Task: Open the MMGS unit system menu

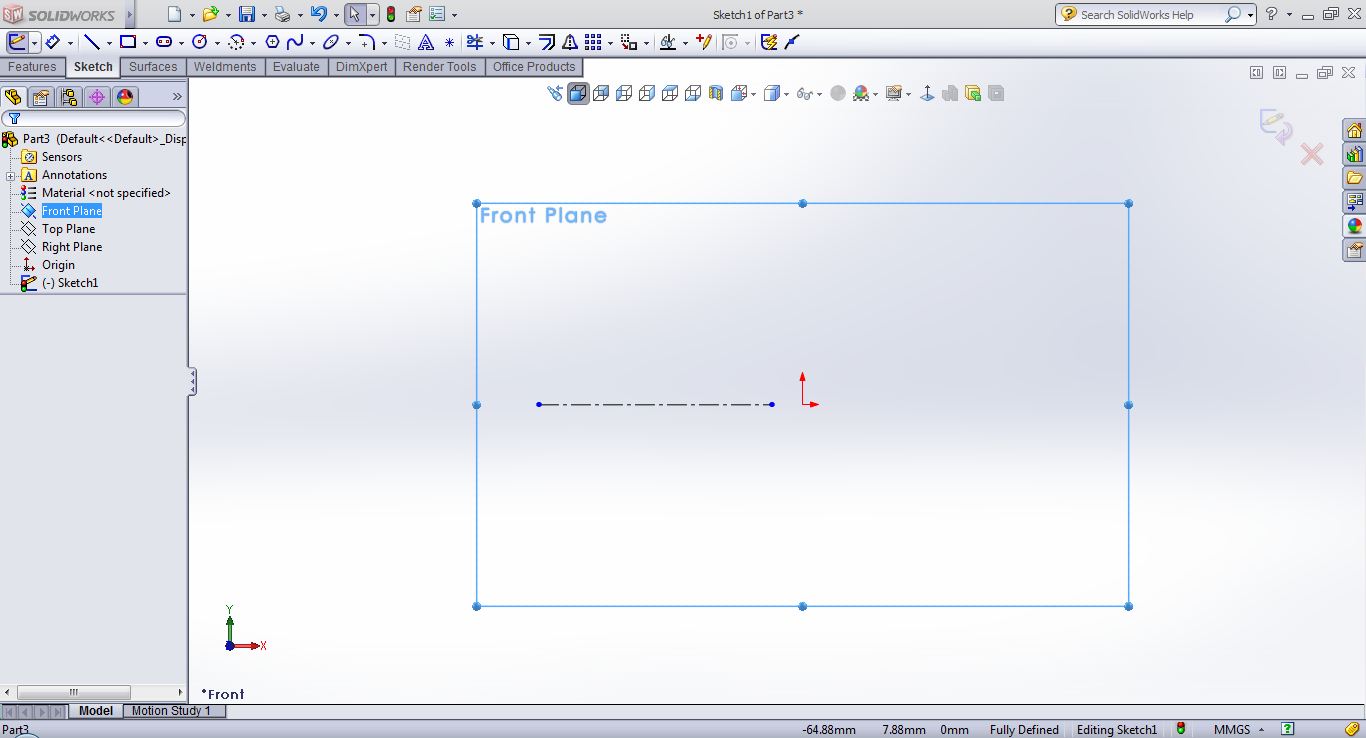Action: [1238, 730]
